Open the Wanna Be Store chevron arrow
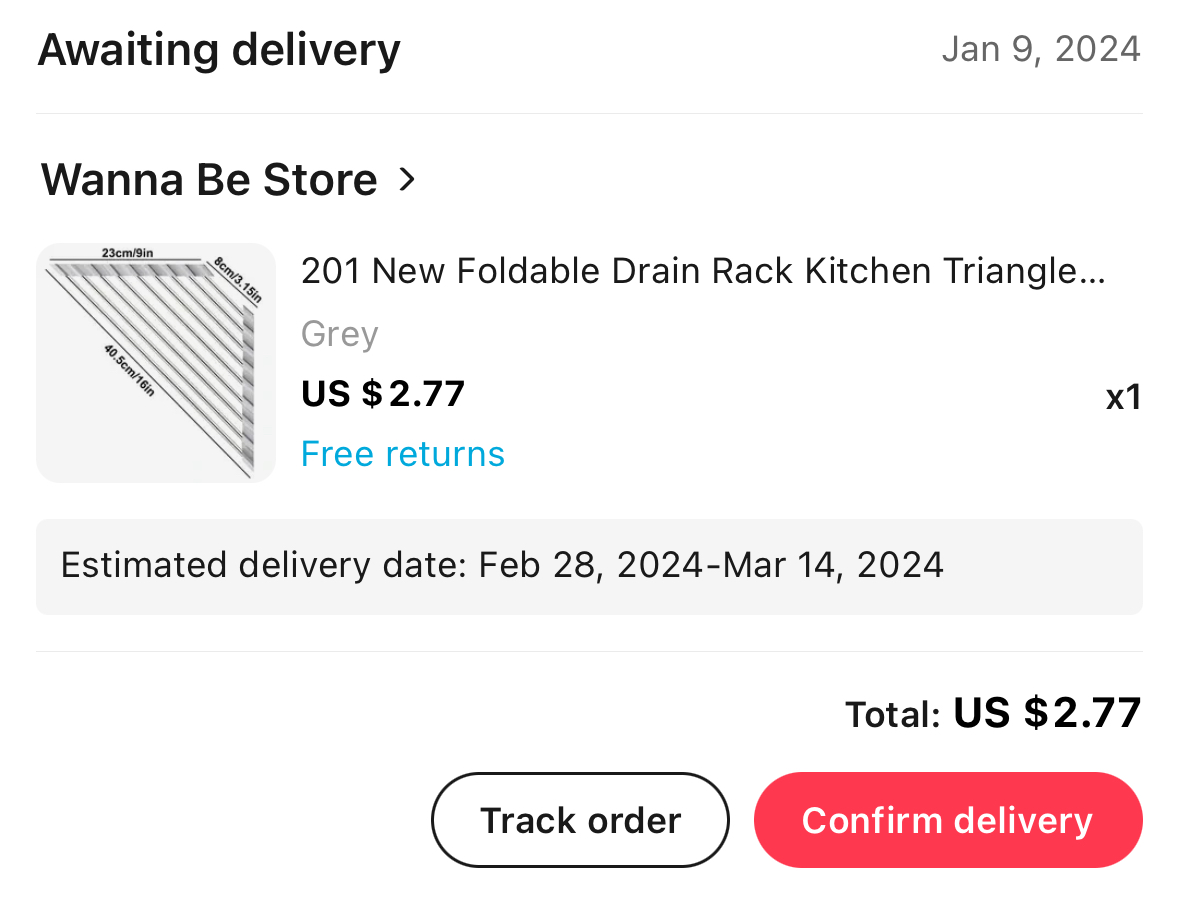This screenshot has width=1179, height=916. pyautogui.click(x=407, y=179)
